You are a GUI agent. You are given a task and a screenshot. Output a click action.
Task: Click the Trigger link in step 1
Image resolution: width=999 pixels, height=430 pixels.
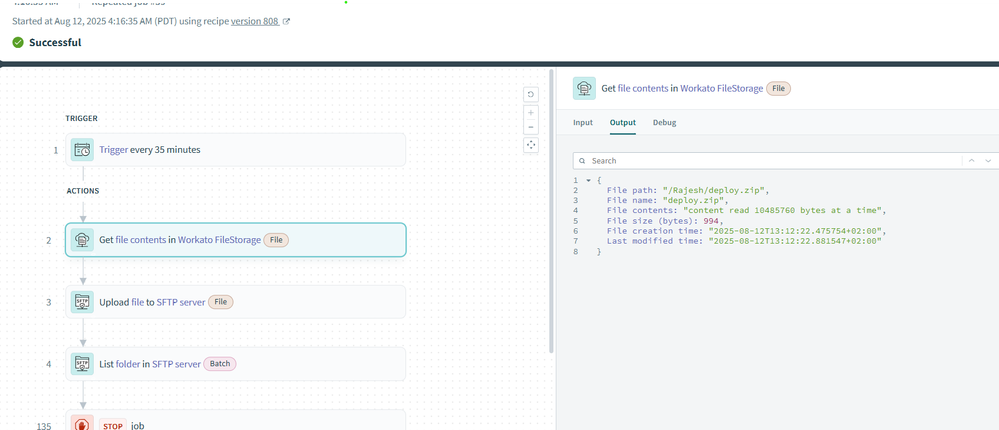pos(113,150)
